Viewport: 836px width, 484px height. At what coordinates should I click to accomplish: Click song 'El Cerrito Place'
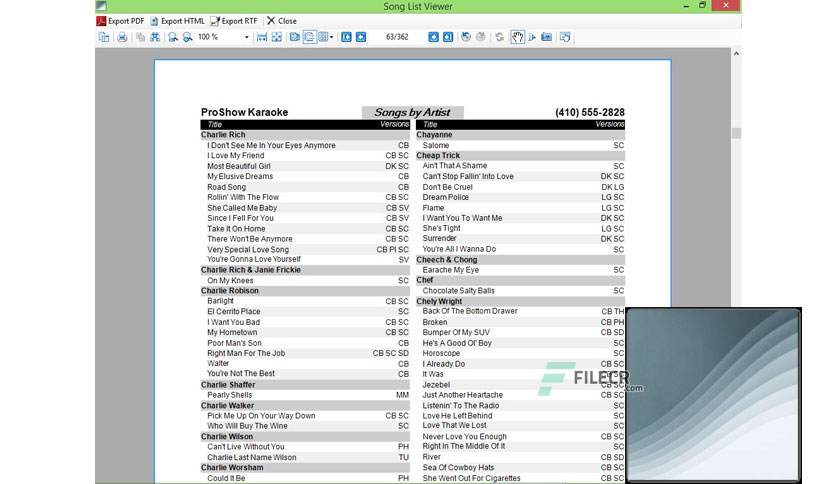(x=234, y=311)
